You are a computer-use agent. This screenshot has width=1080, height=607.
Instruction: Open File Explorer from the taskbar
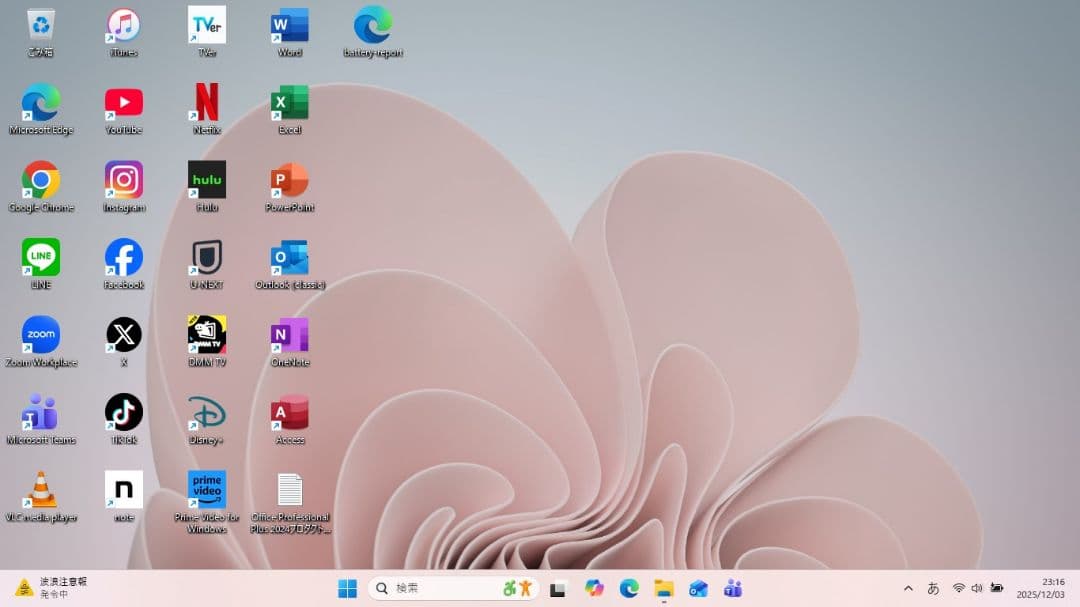click(664, 588)
